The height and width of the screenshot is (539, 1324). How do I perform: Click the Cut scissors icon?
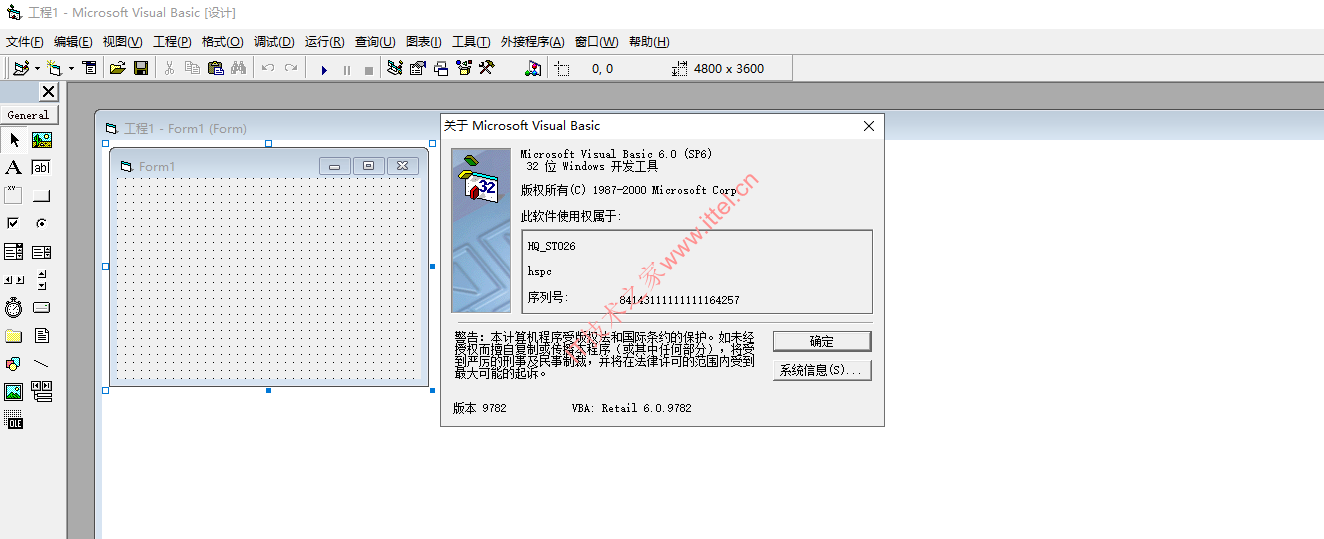(169, 68)
